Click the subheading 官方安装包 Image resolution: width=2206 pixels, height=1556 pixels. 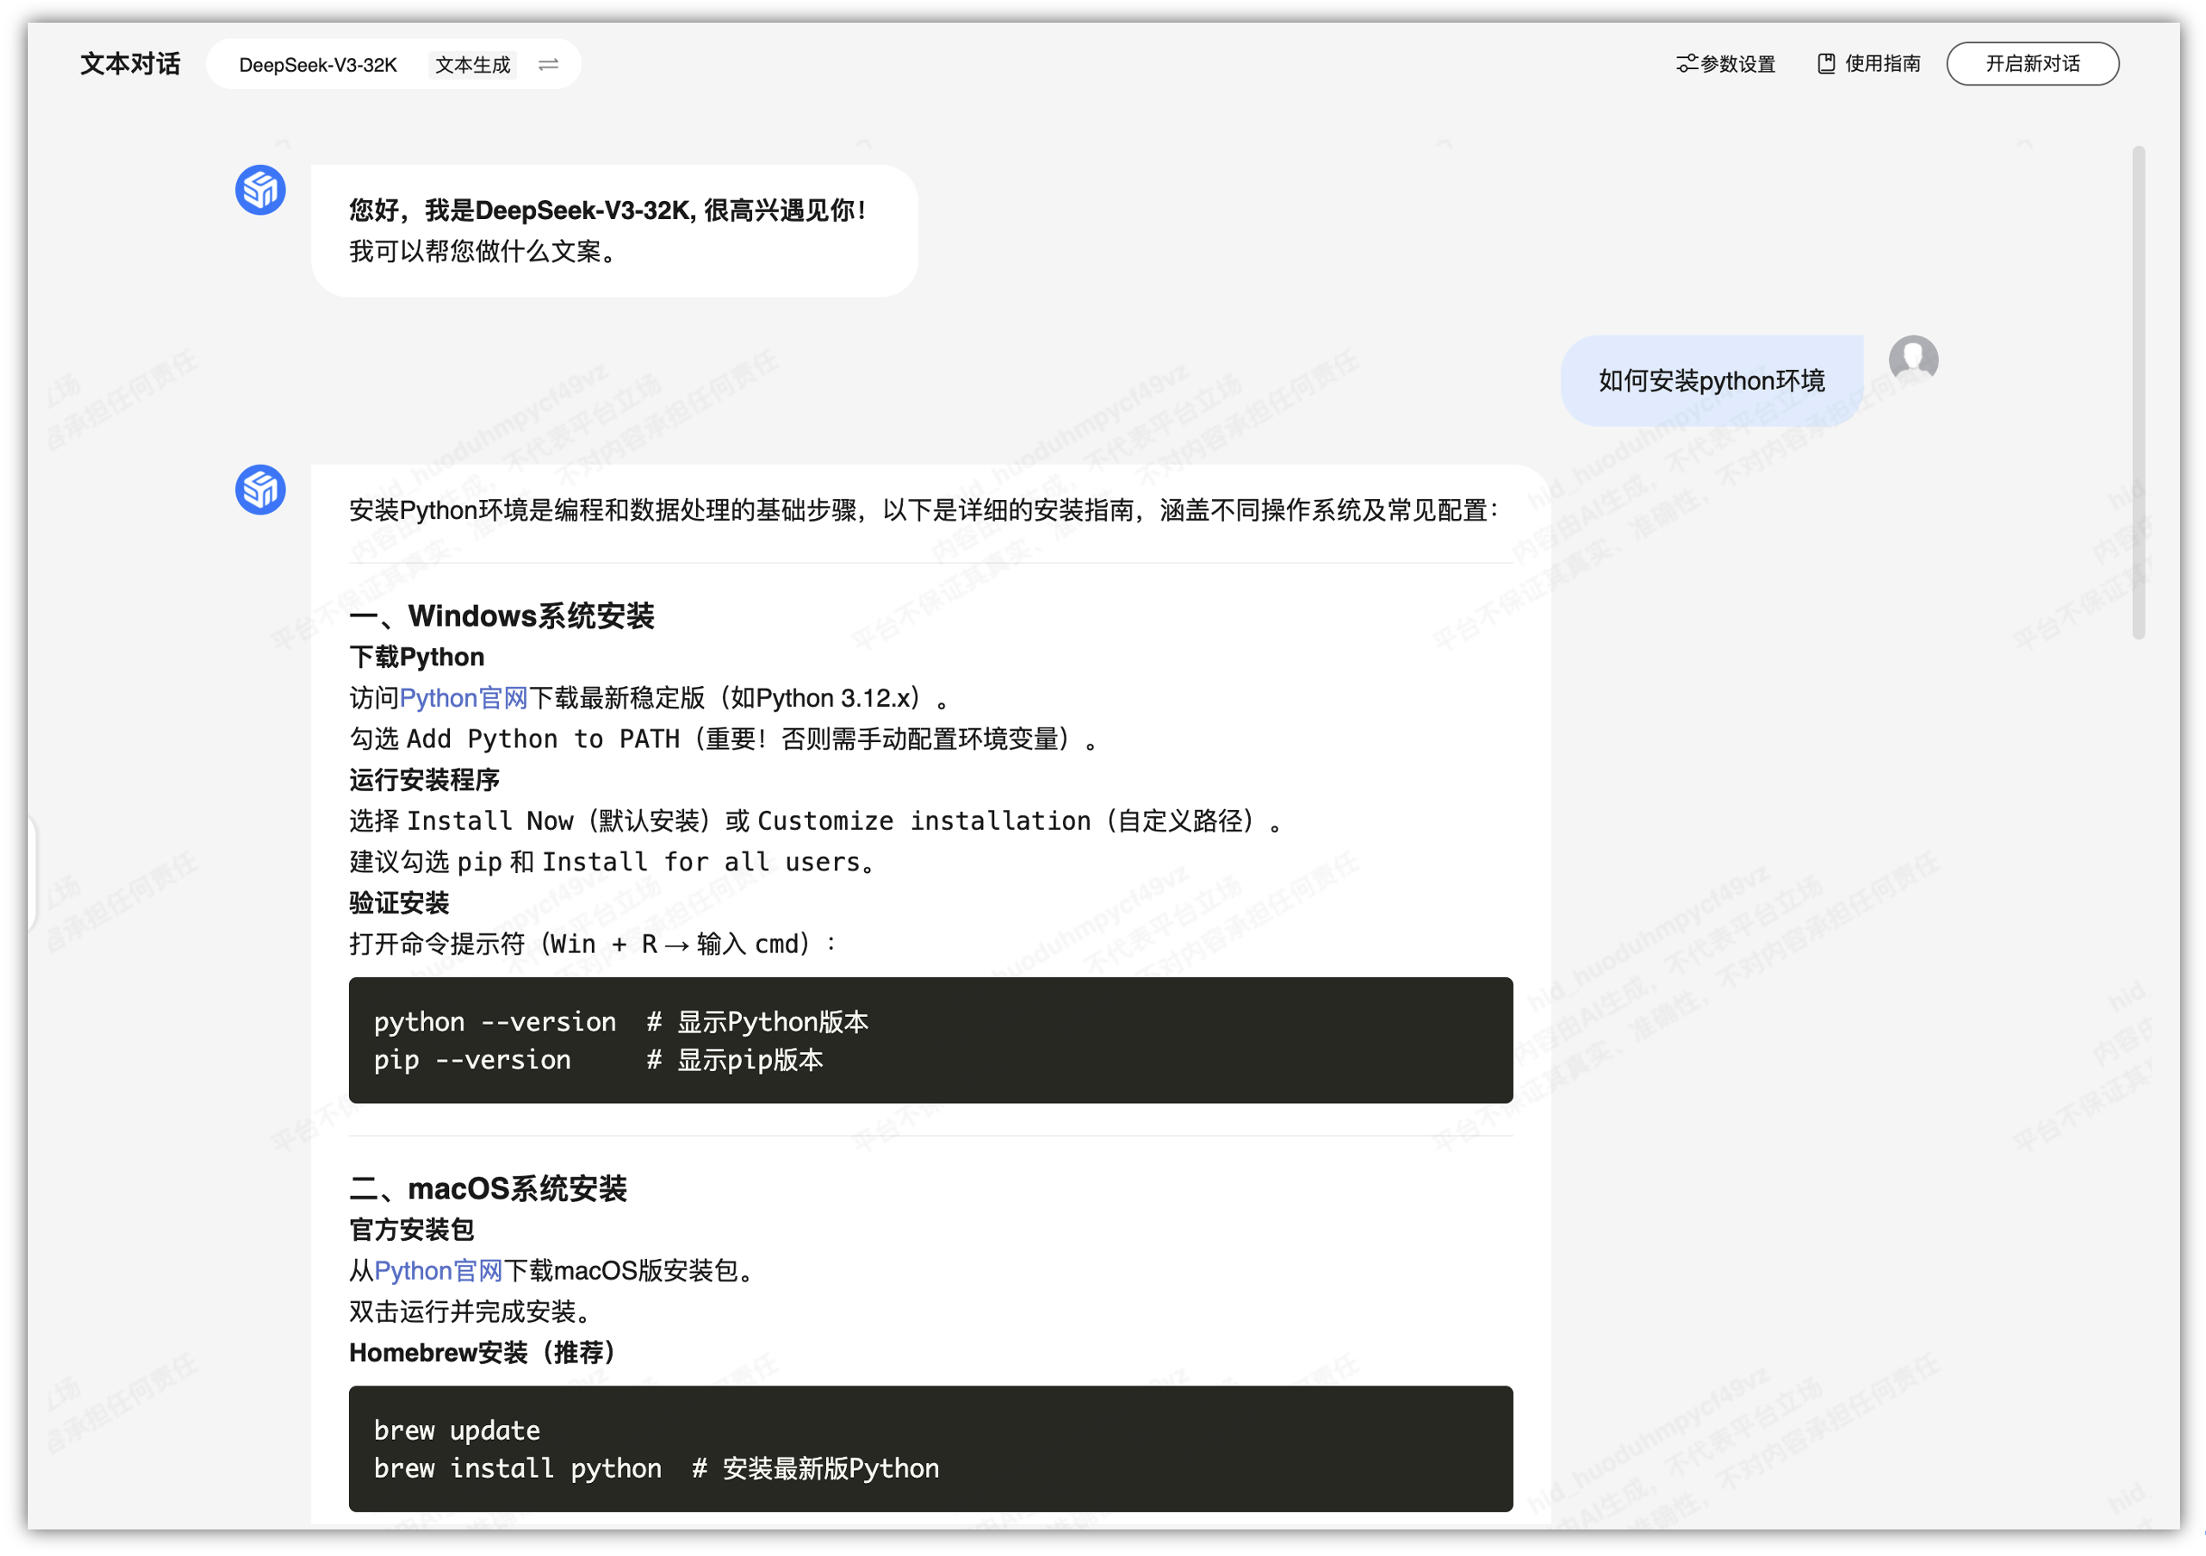(411, 1230)
